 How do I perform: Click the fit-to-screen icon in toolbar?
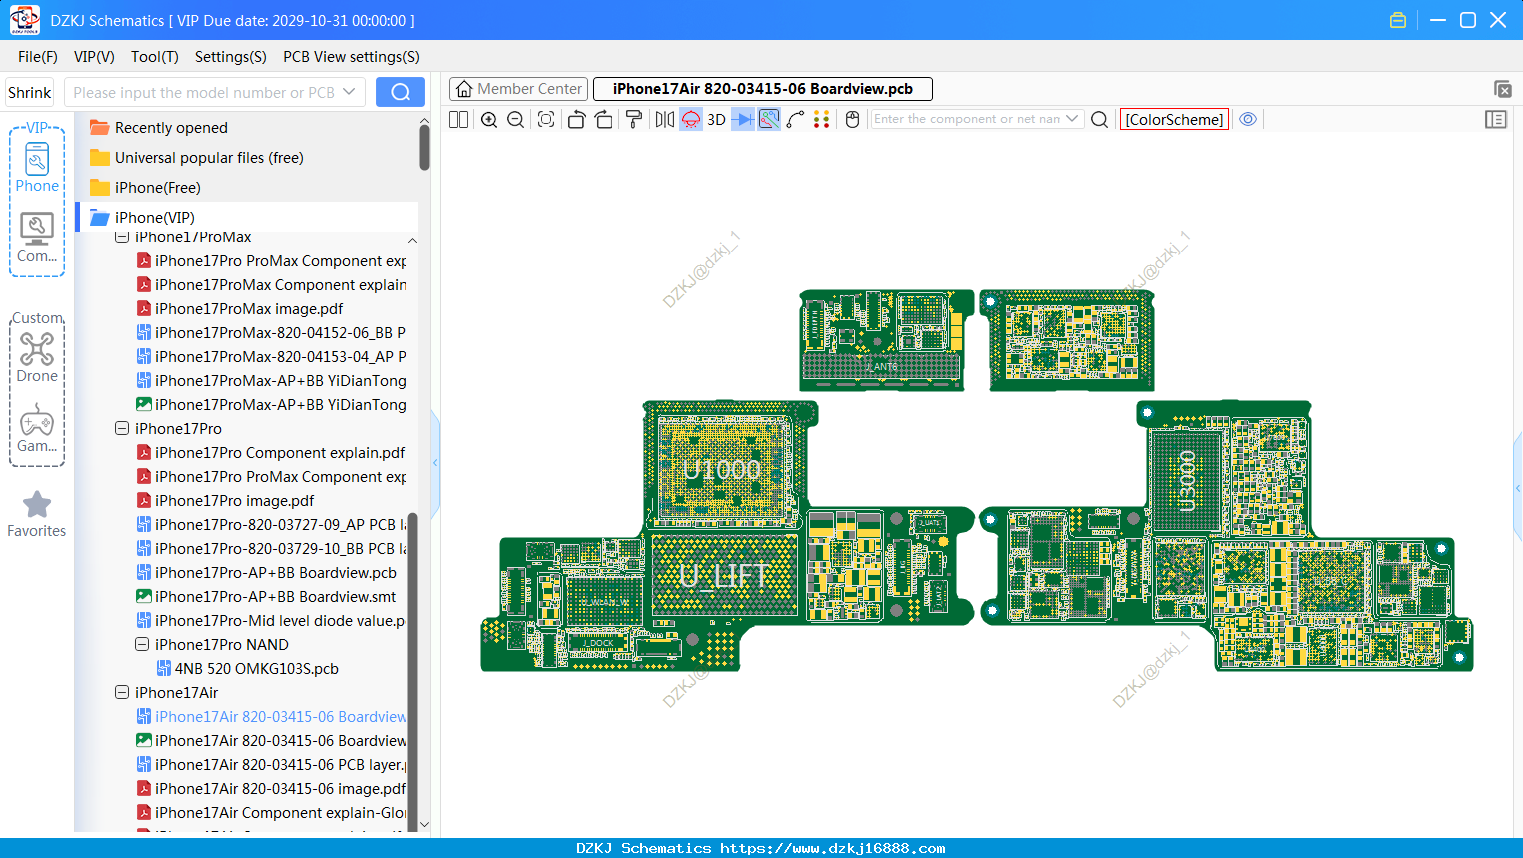[x=546, y=120]
